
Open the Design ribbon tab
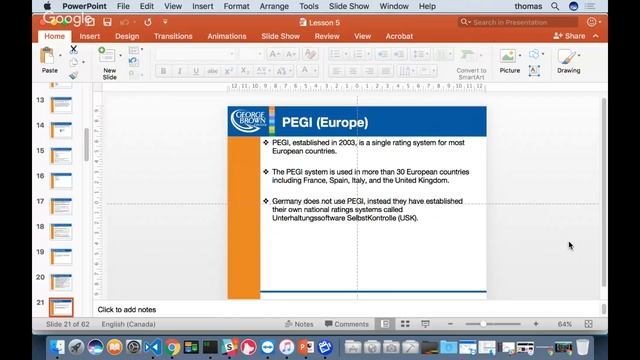pyautogui.click(x=127, y=36)
